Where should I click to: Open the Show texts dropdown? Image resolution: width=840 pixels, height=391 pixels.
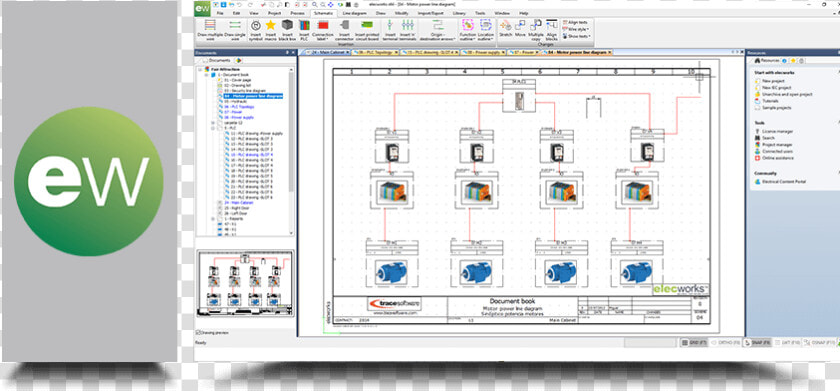coord(576,36)
